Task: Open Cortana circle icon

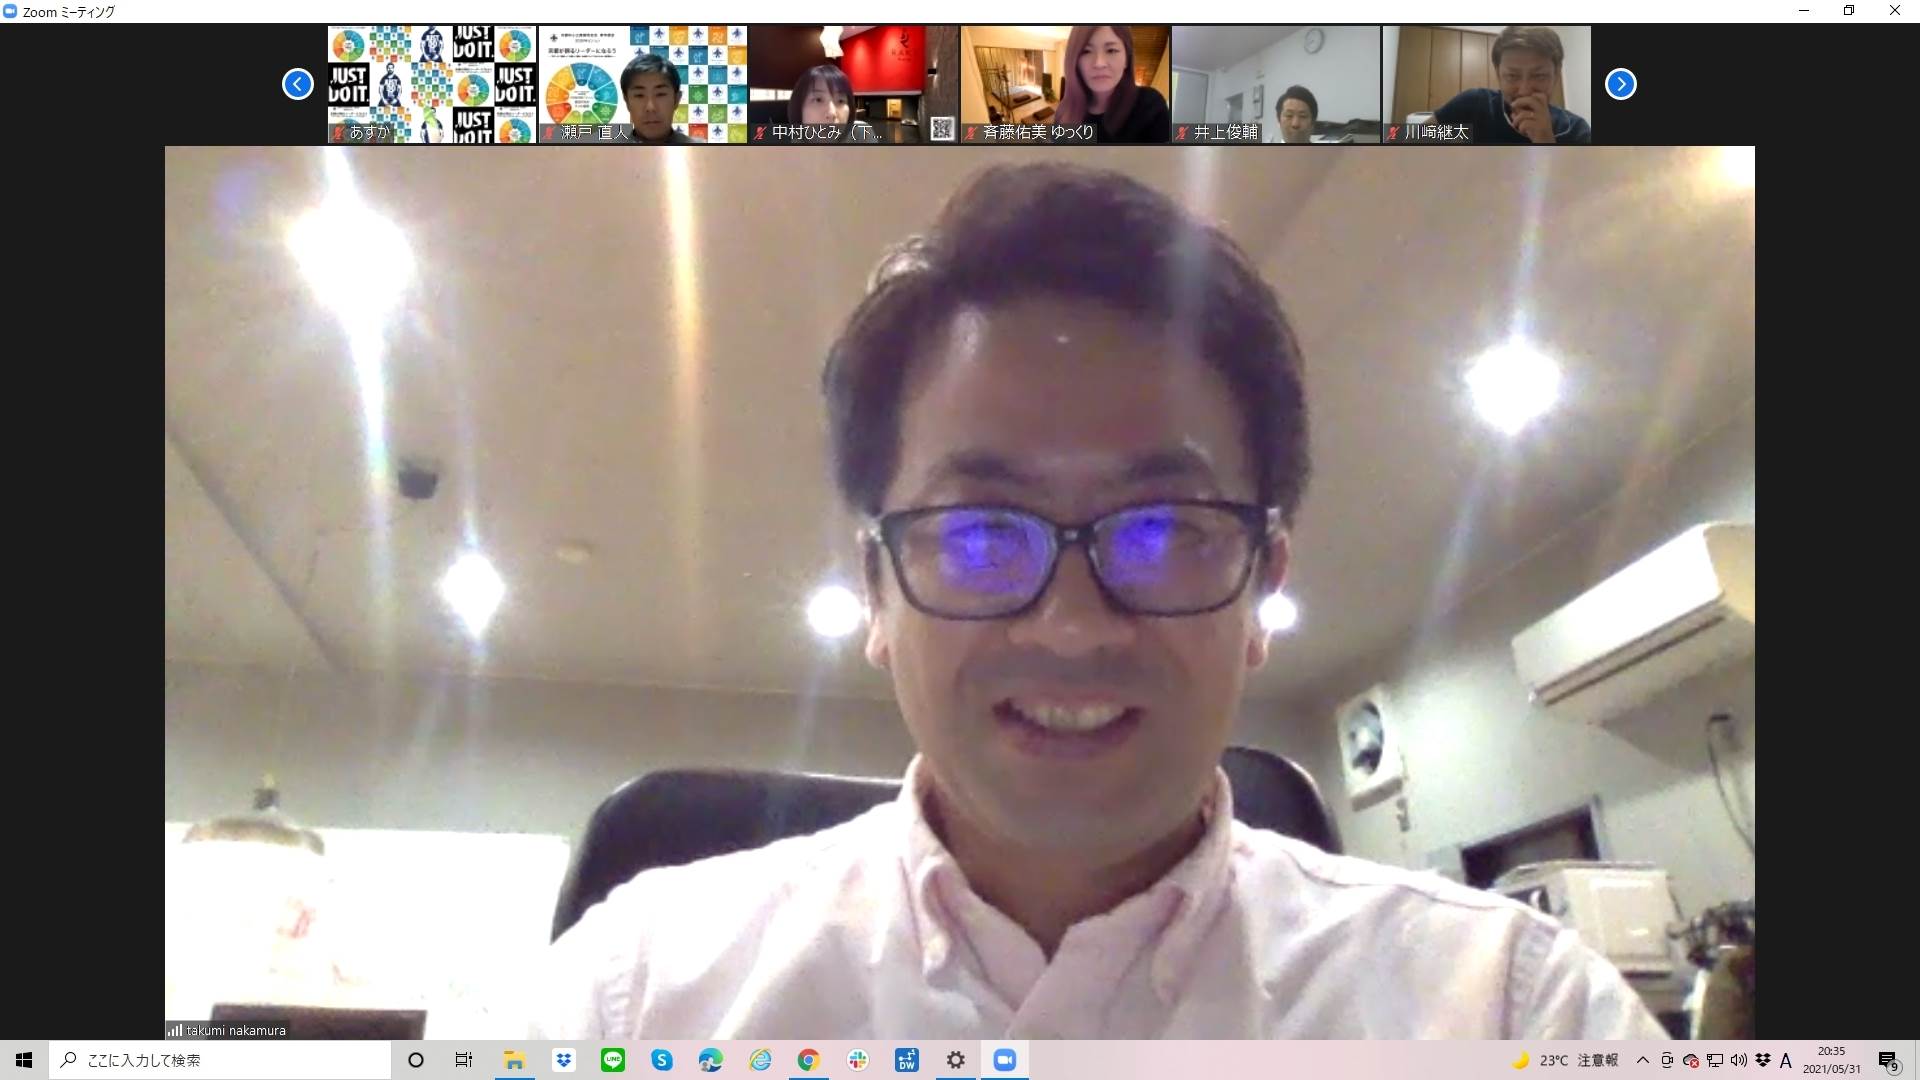Action: [x=416, y=1060]
